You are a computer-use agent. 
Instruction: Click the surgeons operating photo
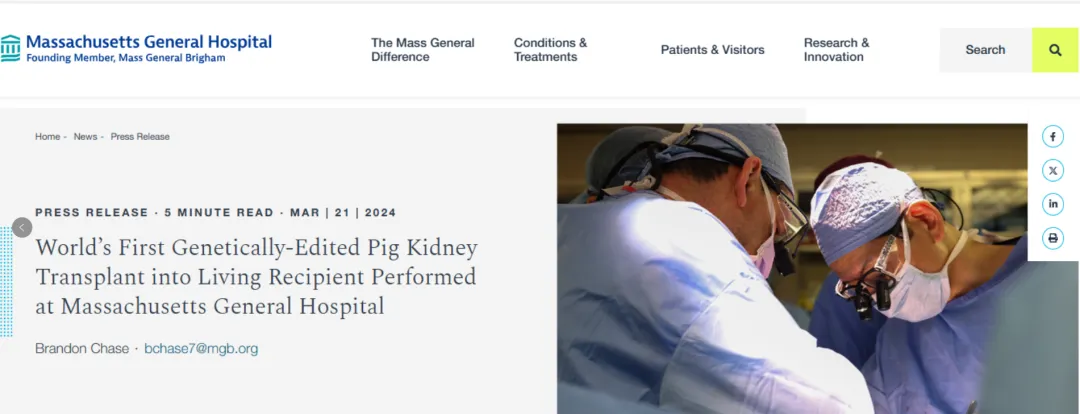point(790,268)
